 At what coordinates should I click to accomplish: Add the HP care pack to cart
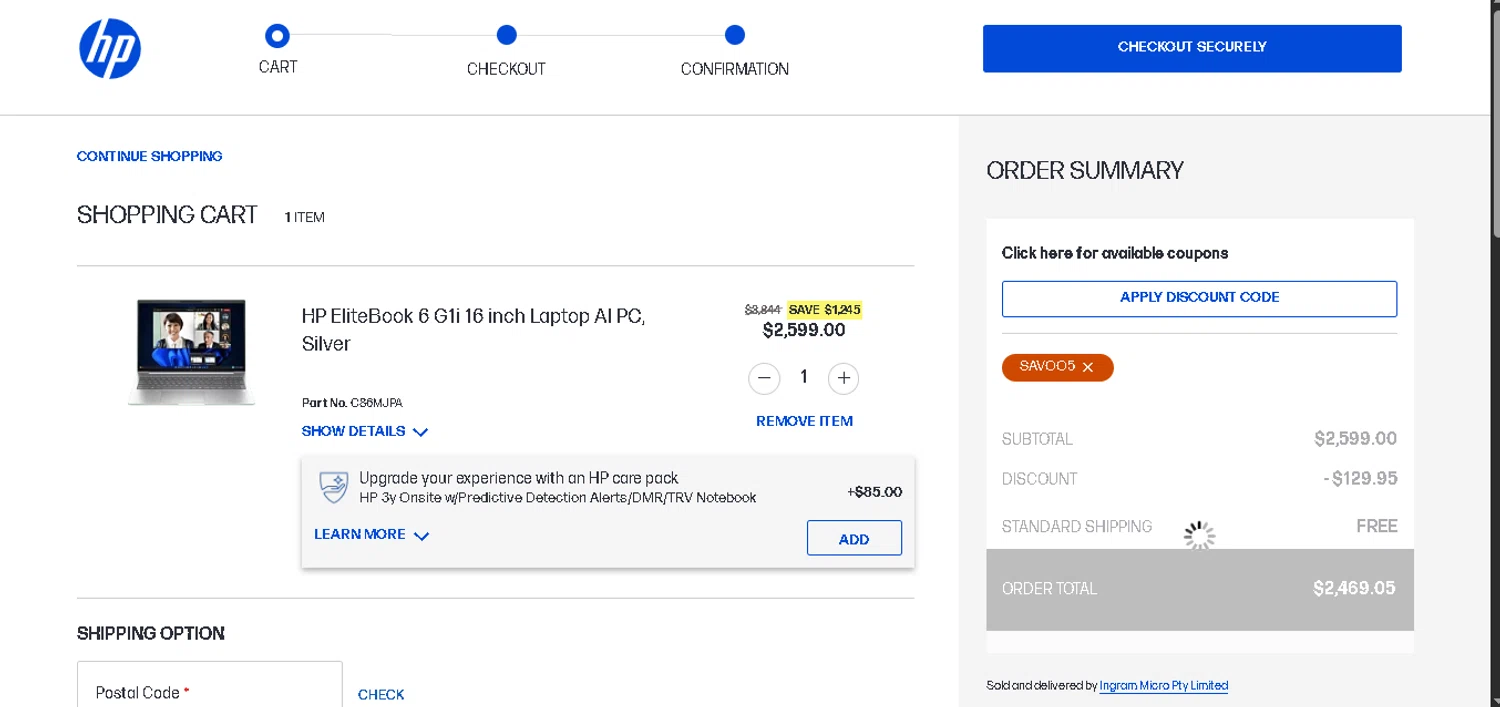(x=854, y=539)
